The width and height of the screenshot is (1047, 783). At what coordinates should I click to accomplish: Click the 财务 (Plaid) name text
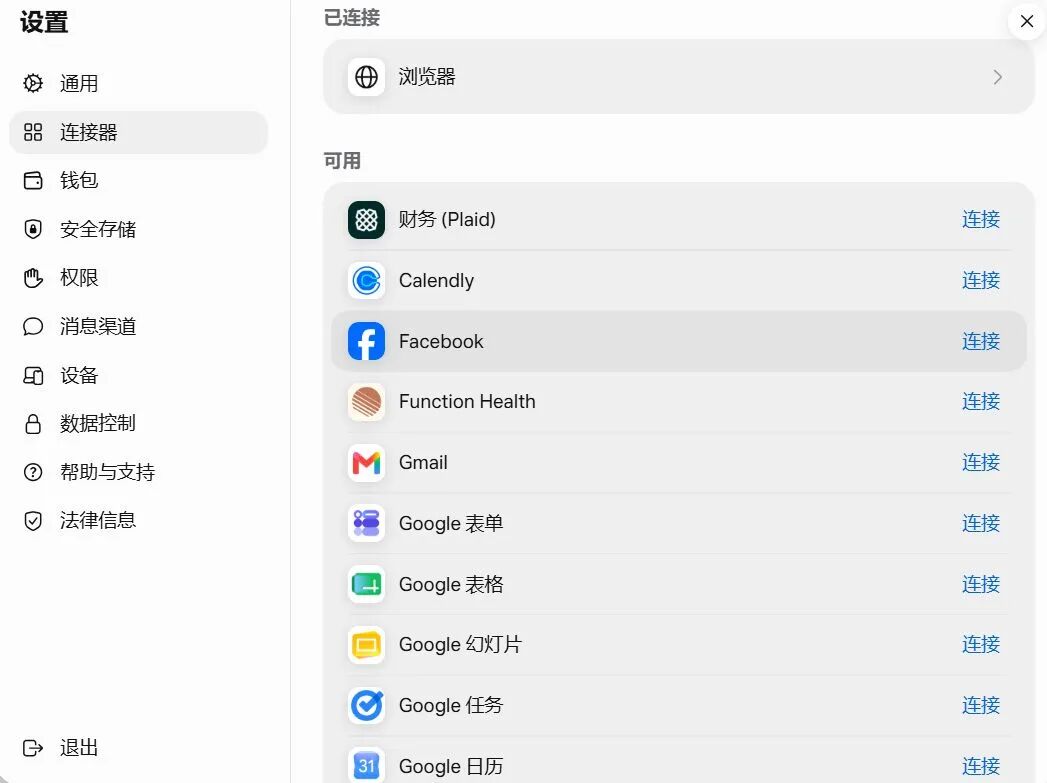coord(447,219)
